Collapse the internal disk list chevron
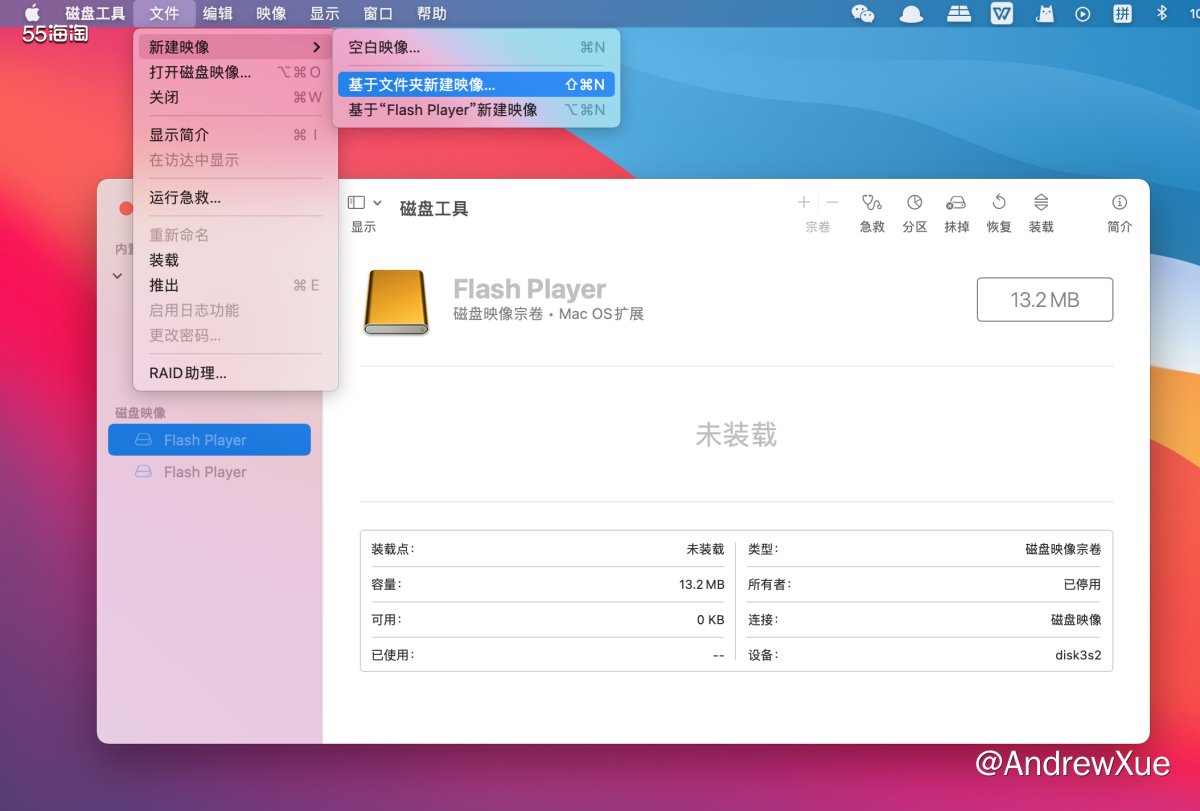 click(x=115, y=273)
